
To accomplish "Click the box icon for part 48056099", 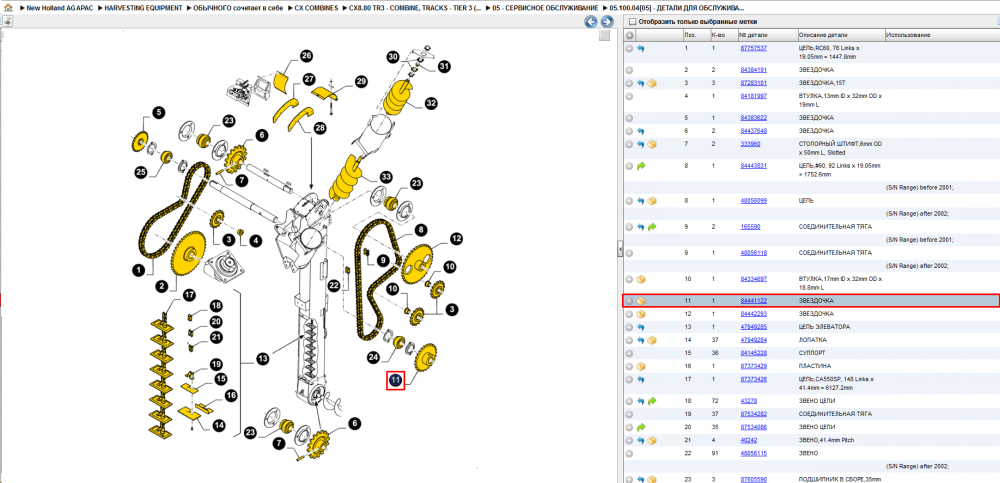I will [652, 200].
